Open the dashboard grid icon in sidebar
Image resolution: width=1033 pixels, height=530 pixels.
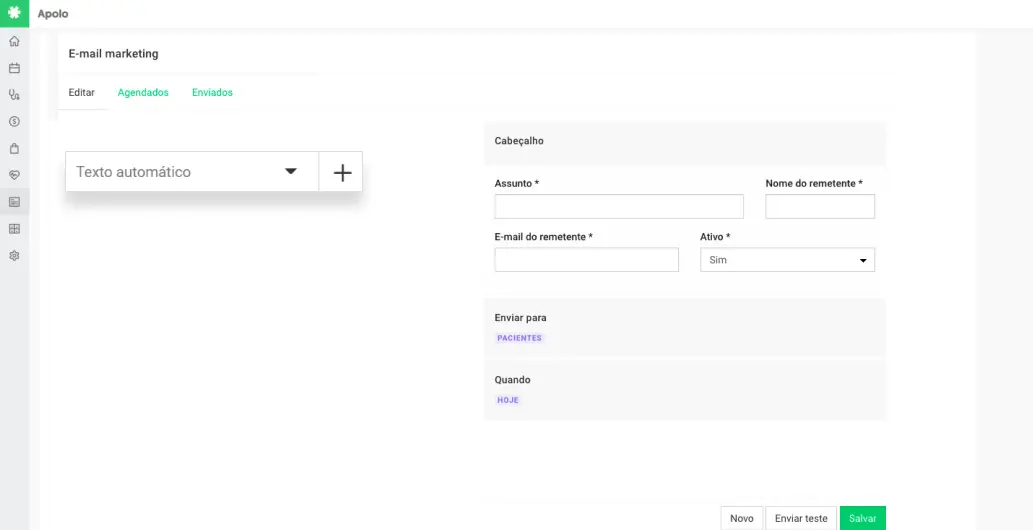[x=14, y=229]
